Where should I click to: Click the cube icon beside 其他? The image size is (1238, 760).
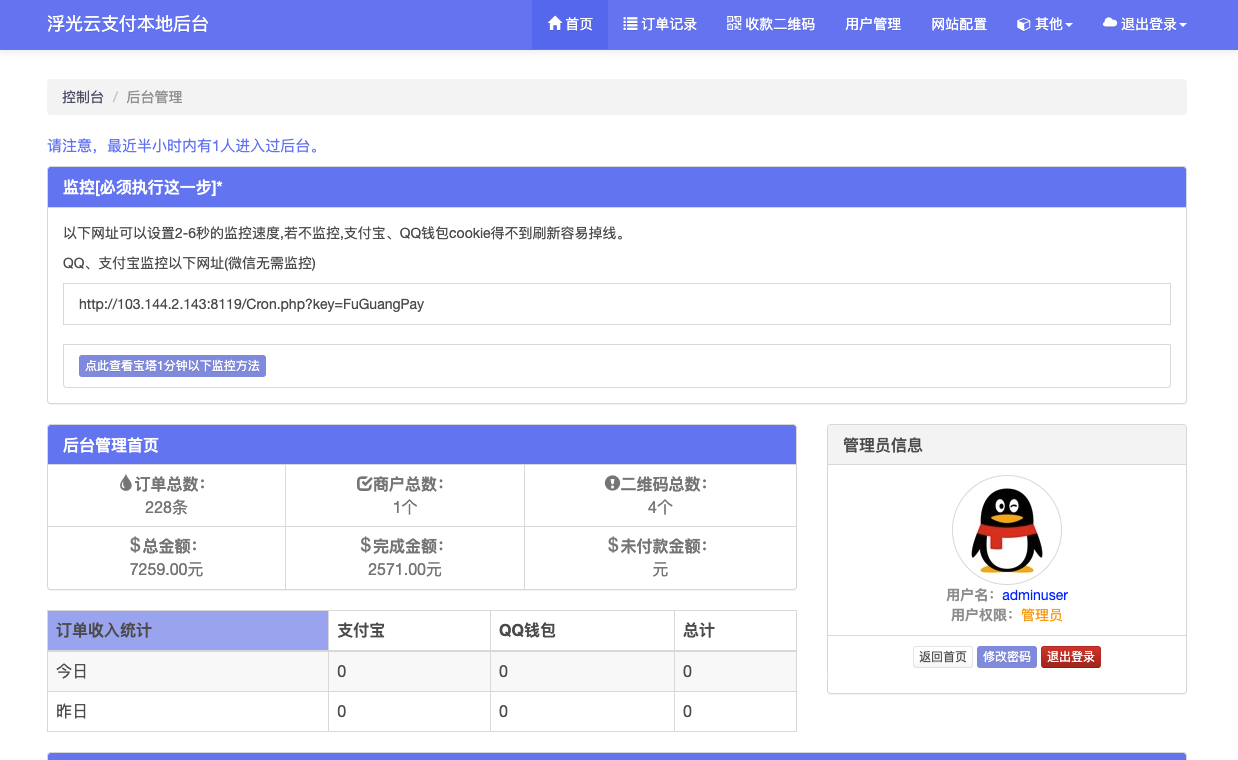1023,24
